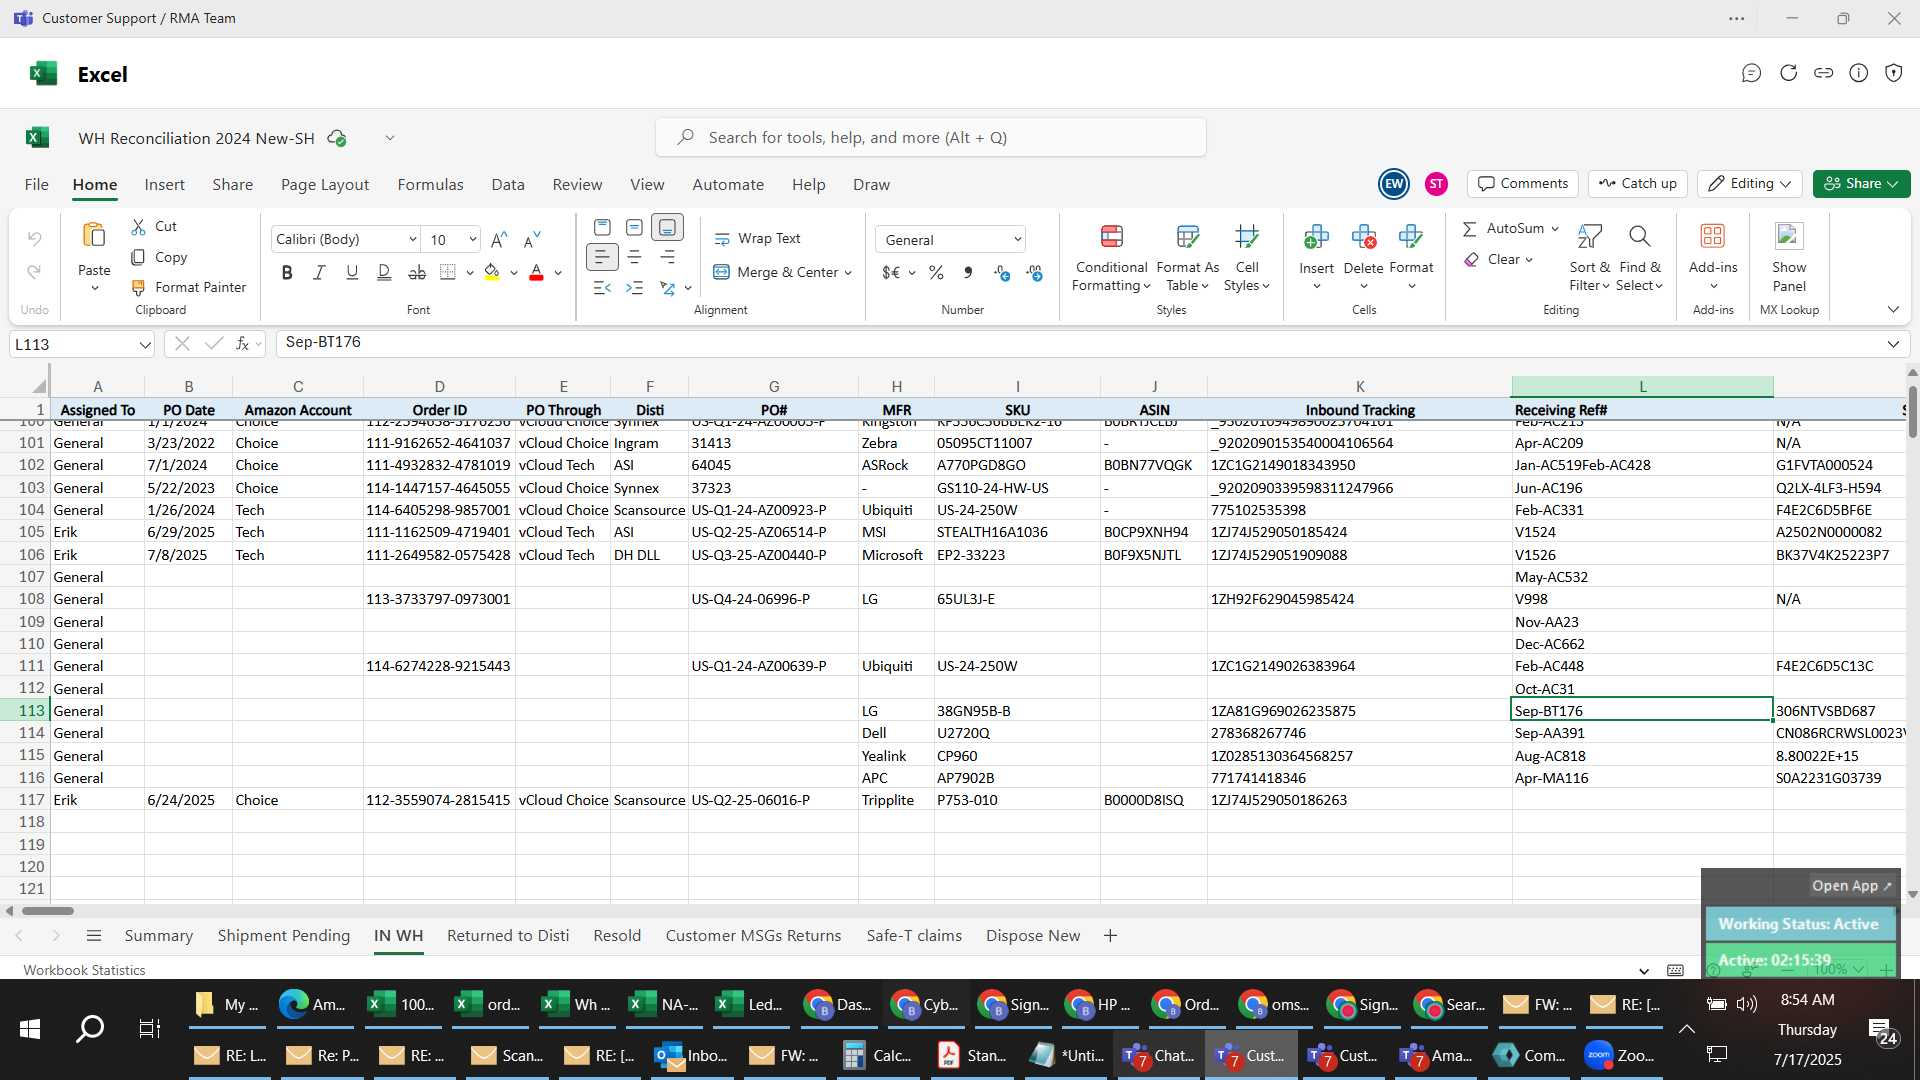
Task: Click the Paste clipboard icon
Action: point(94,235)
